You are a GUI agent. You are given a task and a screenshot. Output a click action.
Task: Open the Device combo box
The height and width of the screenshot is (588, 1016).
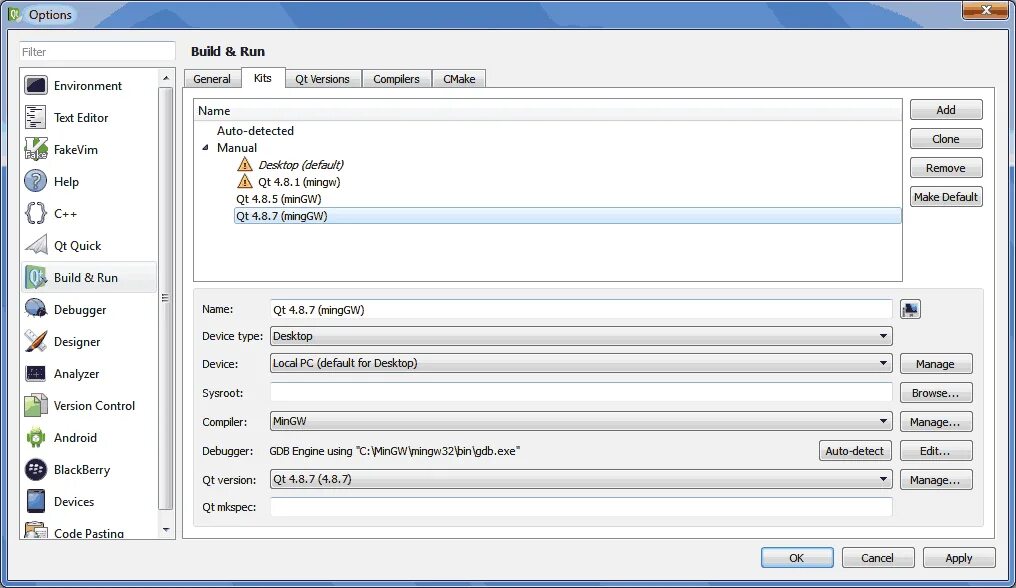point(581,363)
